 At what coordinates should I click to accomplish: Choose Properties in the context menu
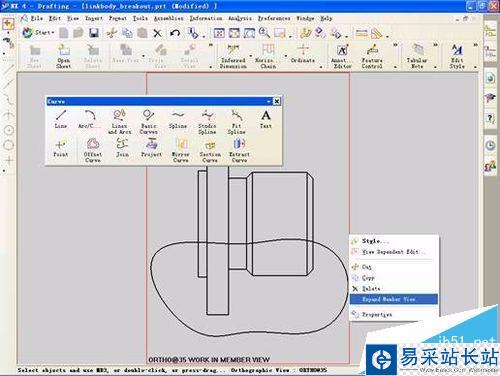coord(394,314)
